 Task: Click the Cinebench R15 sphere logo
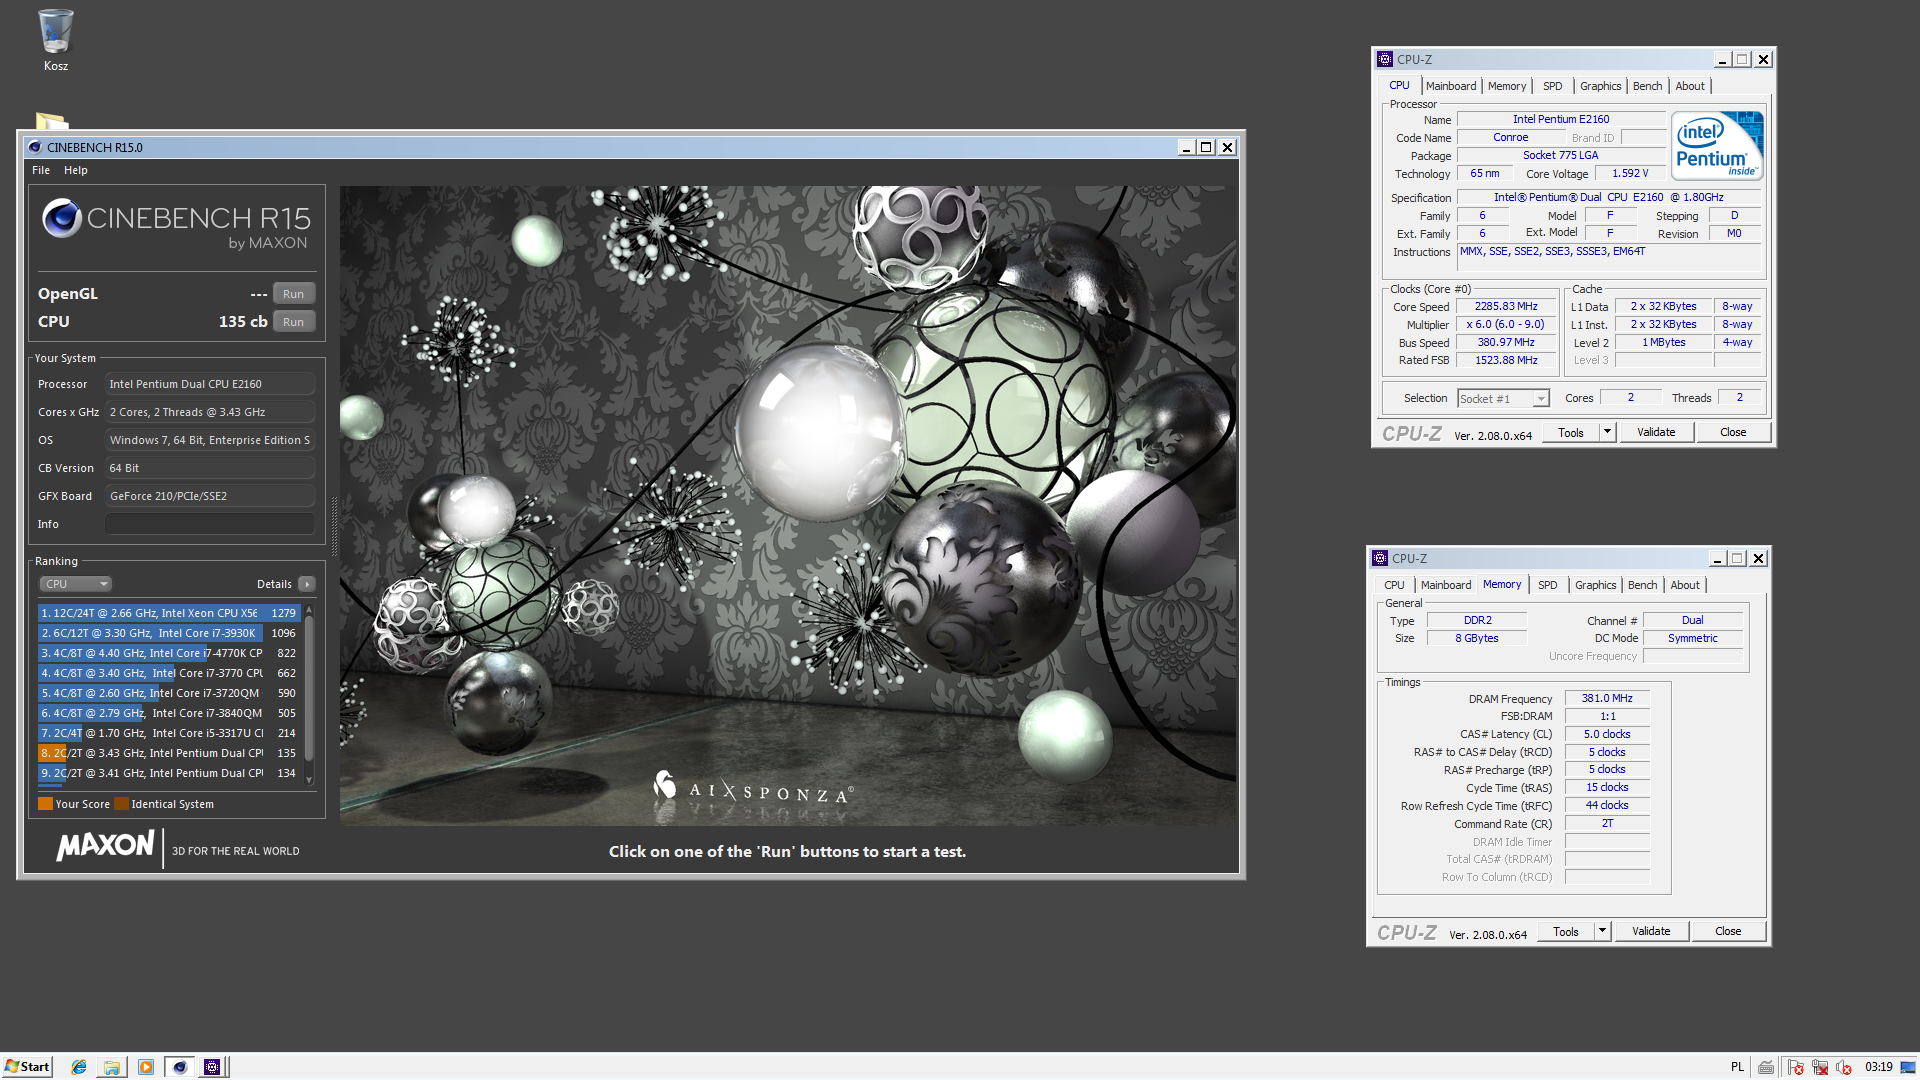click(61, 217)
